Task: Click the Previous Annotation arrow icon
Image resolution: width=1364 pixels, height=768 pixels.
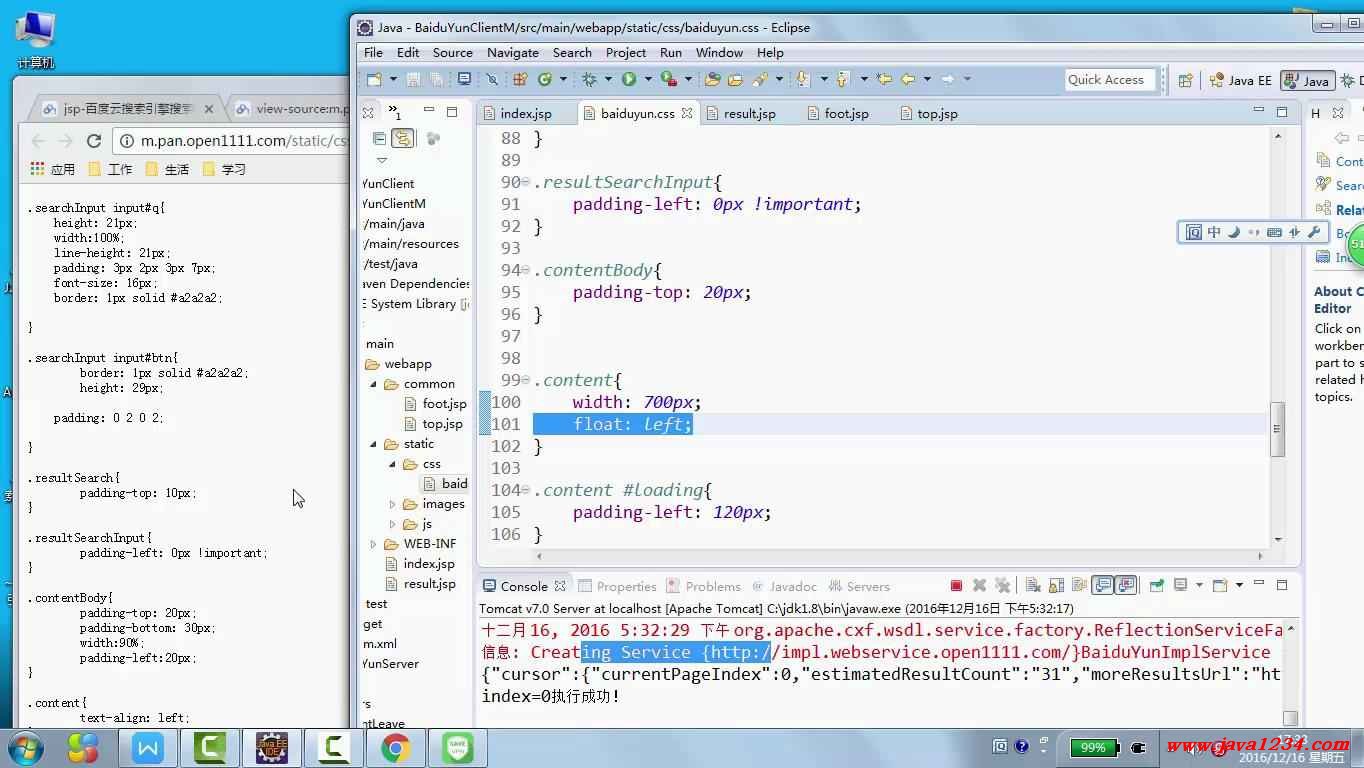Action: (x=843, y=79)
